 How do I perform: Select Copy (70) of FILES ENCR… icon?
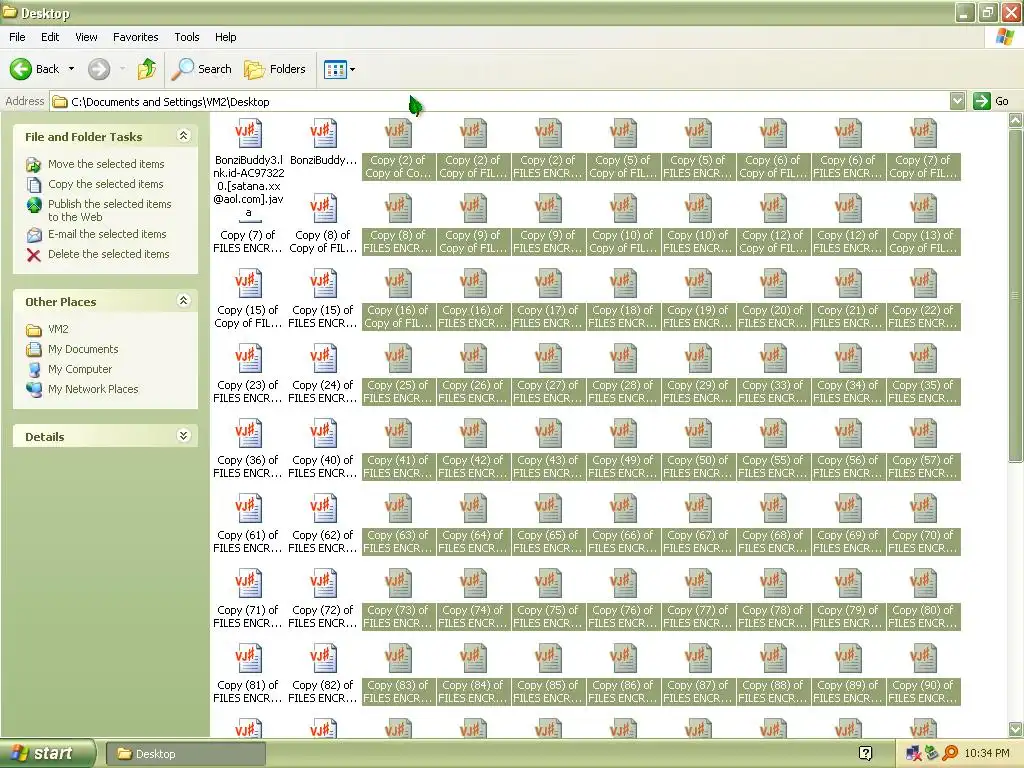[x=923, y=509]
